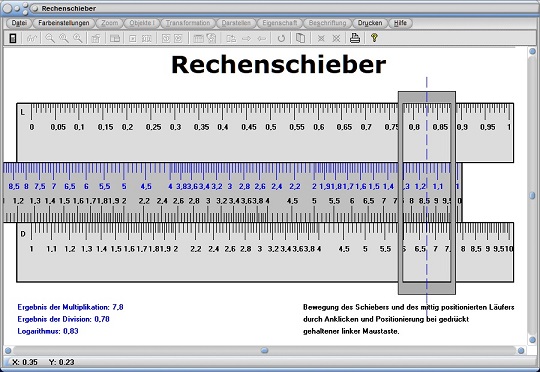Viewport: 540px width, 372px height.
Task: Click the 0.5 mark on the L scale
Action: pyautogui.click(x=271, y=127)
